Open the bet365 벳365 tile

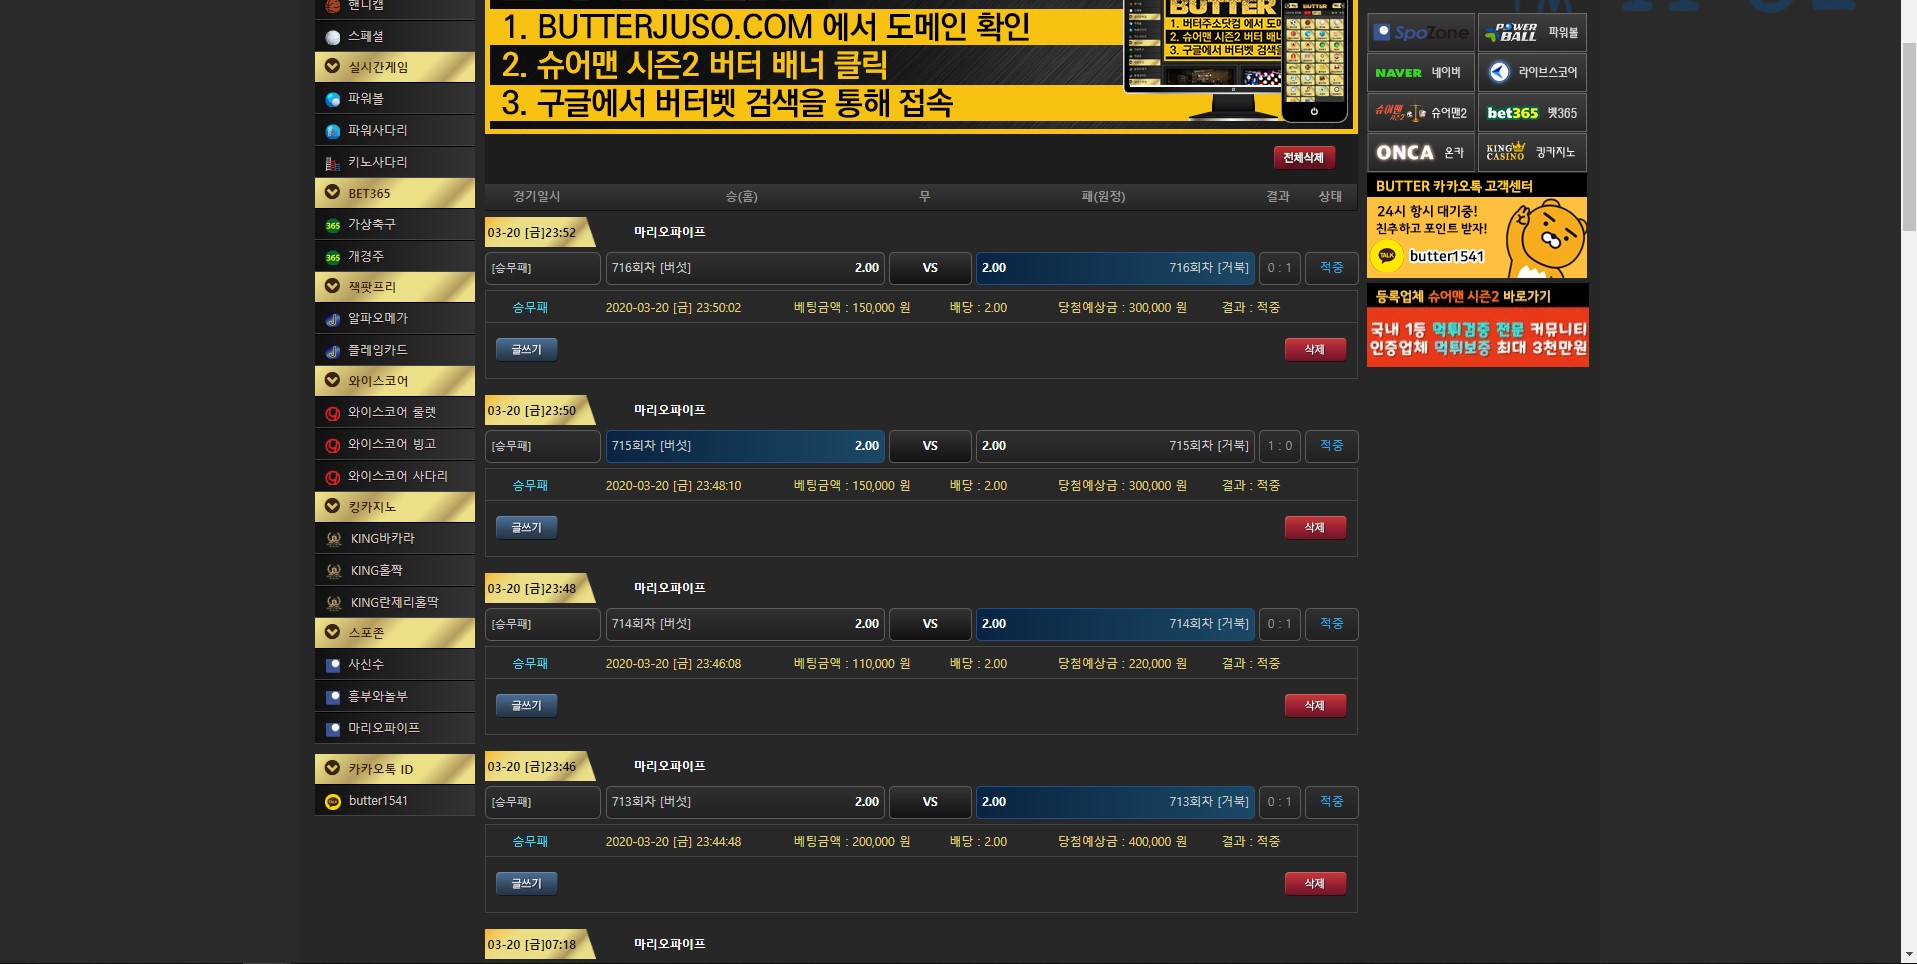tap(1531, 113)
